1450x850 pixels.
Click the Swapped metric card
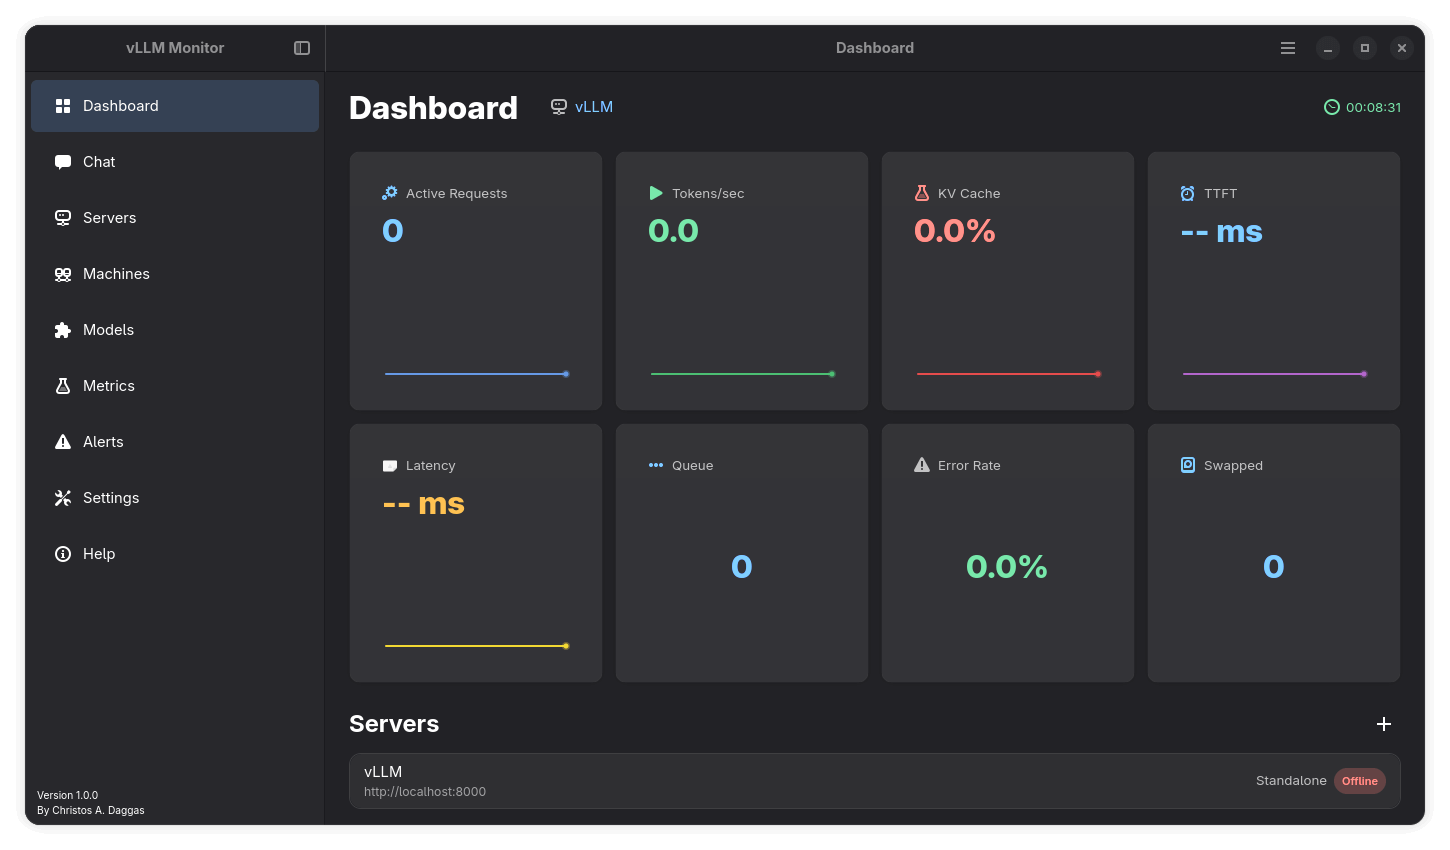[x=1274, y=553]
